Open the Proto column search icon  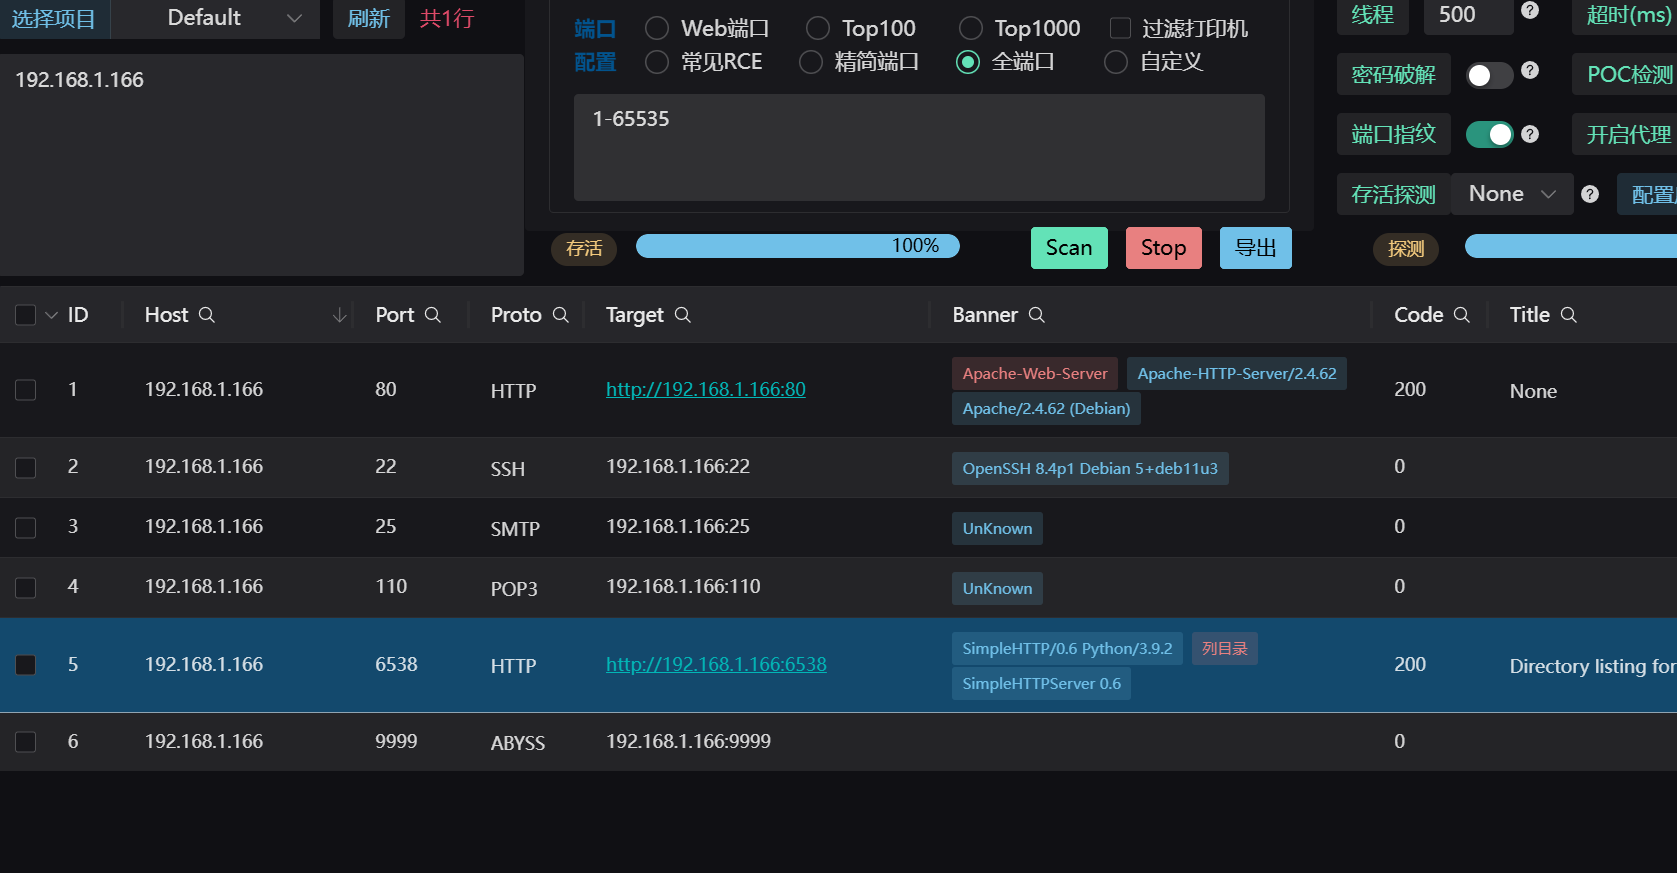(x=561, y=315)
